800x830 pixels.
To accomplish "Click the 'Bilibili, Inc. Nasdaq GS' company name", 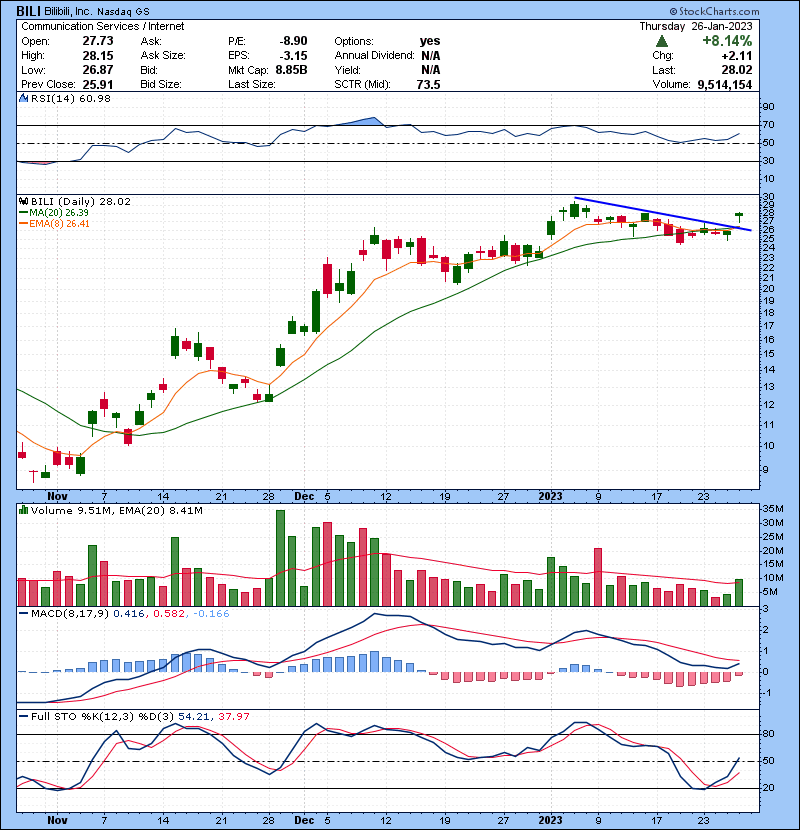I will 97,12.
